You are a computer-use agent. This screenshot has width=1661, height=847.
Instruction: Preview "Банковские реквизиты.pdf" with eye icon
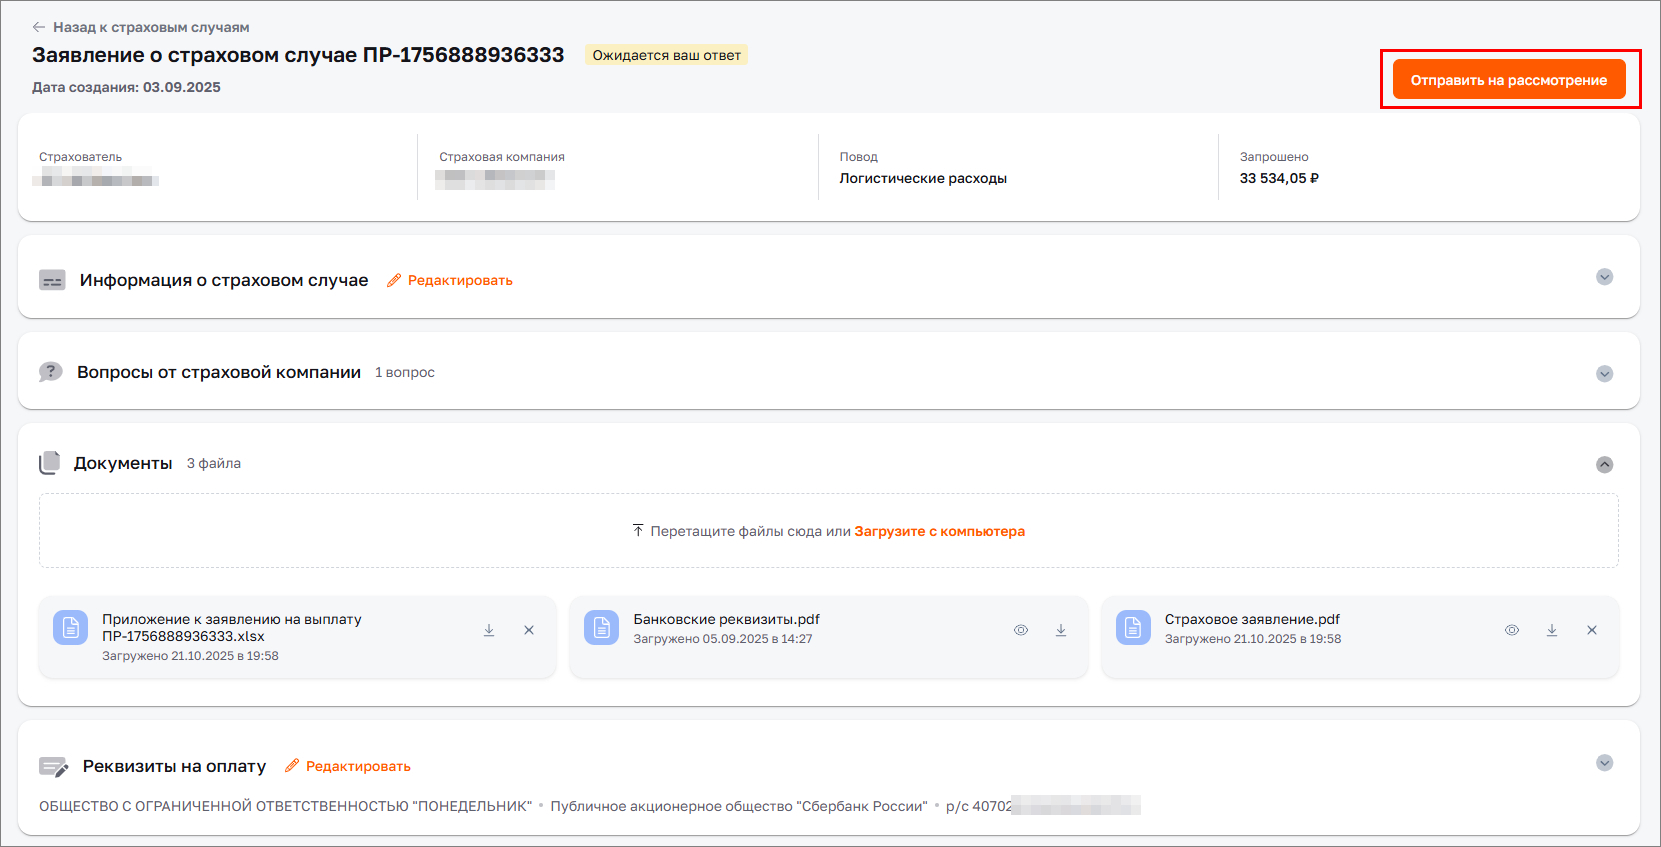click(1021, 630)
